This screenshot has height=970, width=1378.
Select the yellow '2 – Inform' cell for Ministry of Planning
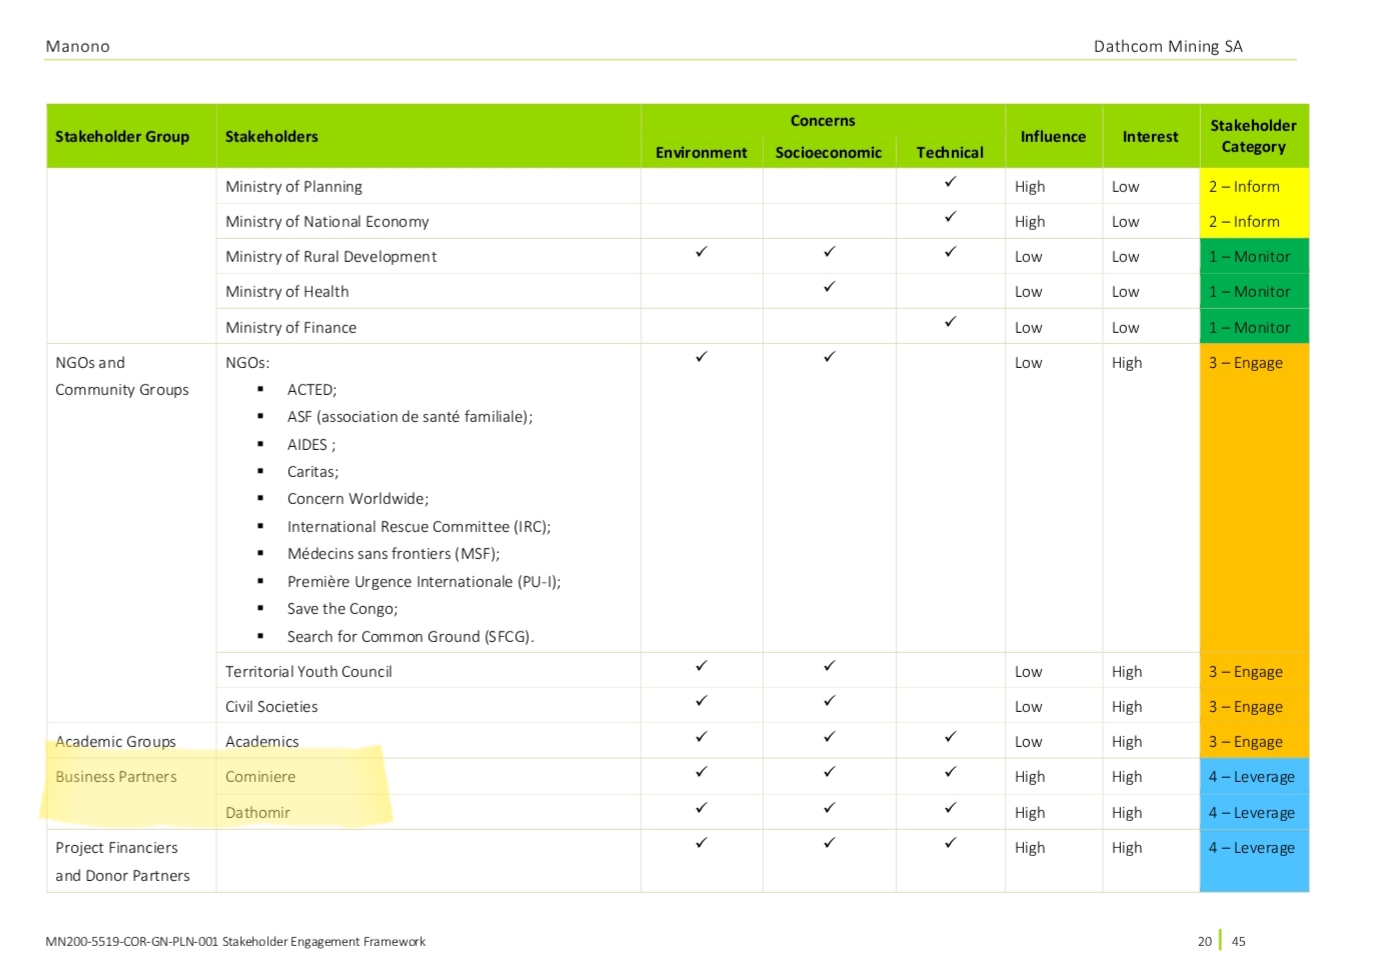pyautogui.click(x=1253, y=187)
